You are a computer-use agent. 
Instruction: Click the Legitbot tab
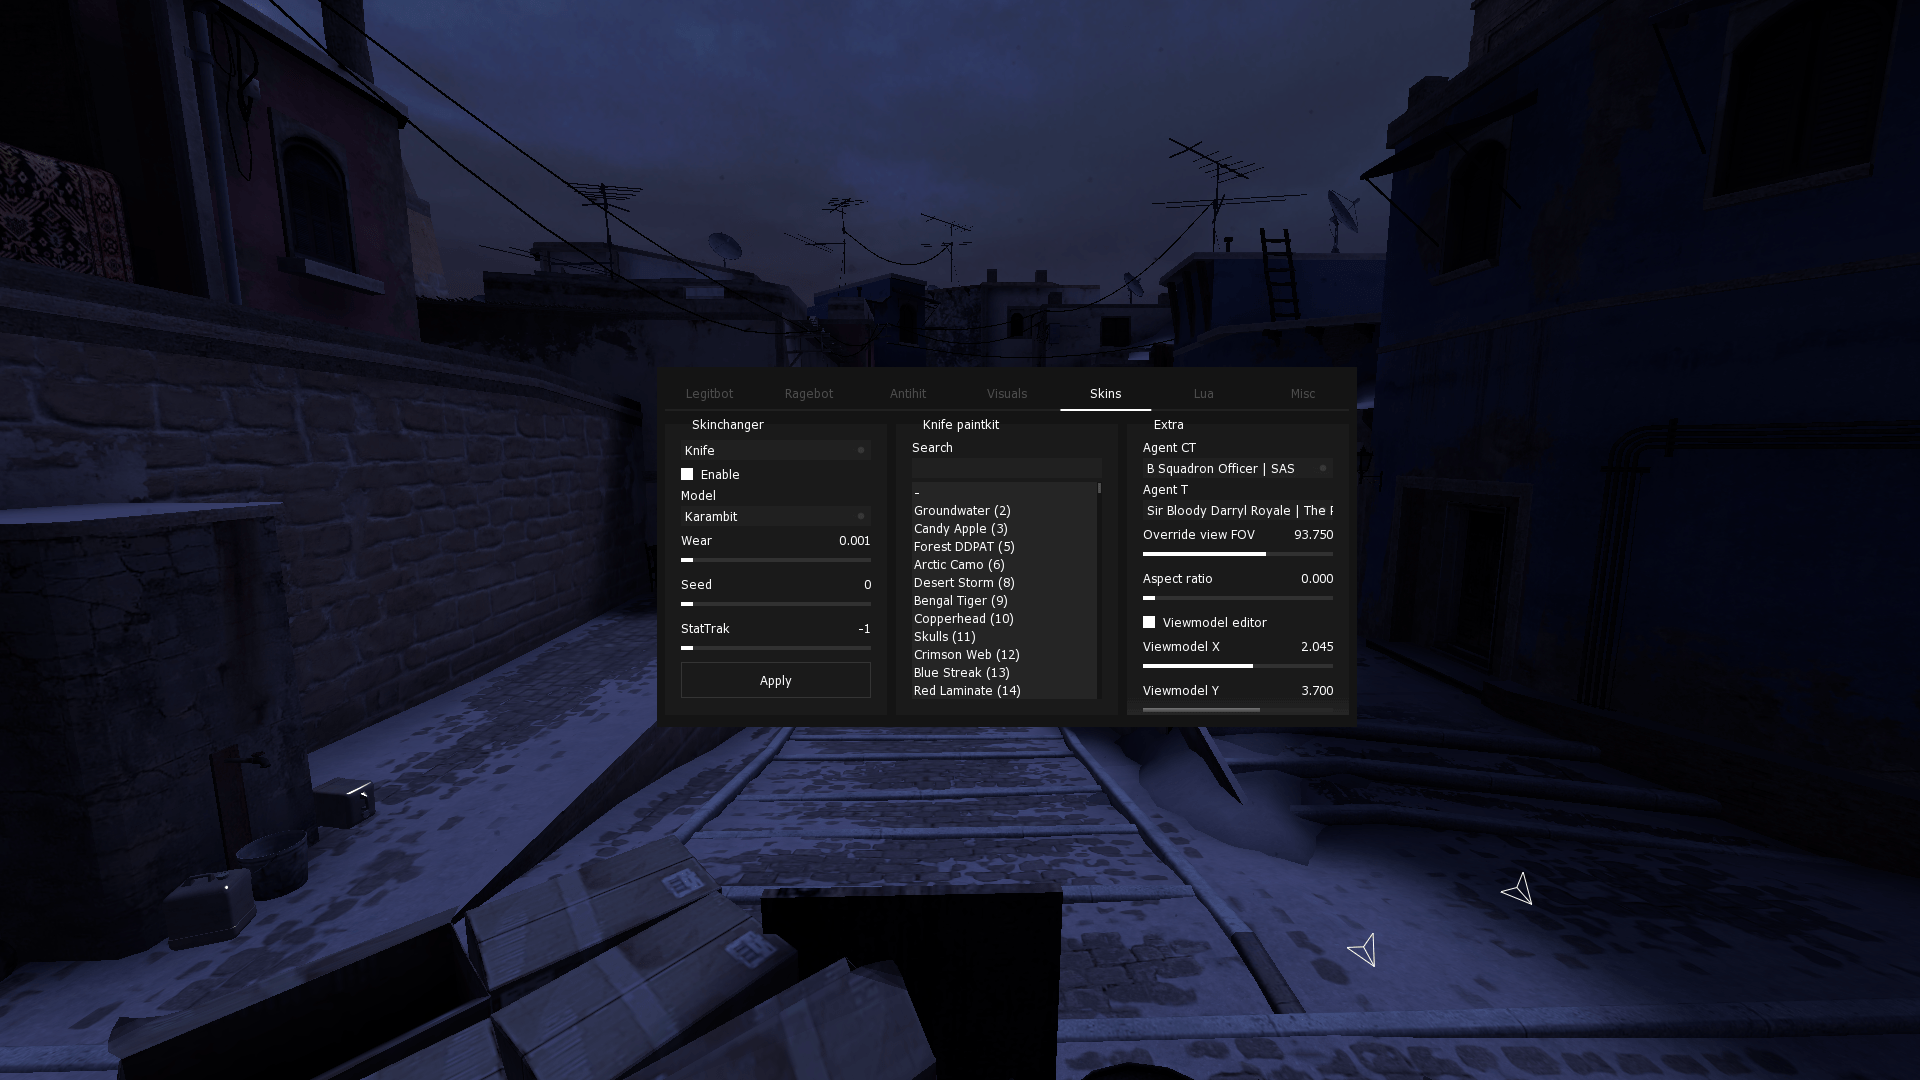tap(711, 393)
